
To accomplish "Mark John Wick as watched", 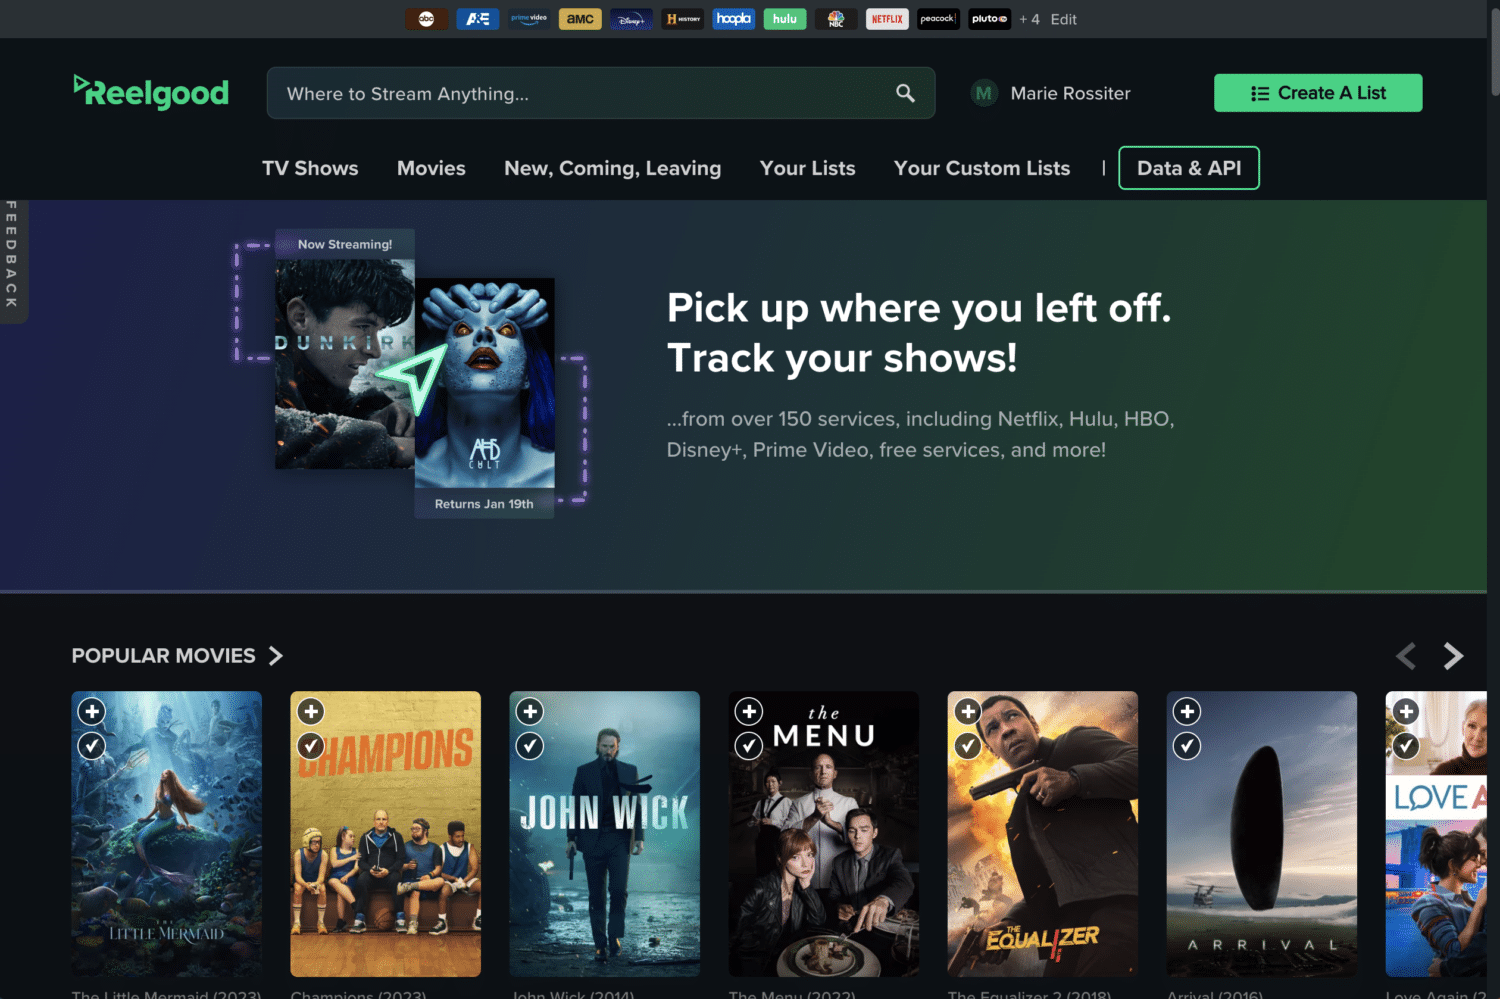I will (530, 746).
